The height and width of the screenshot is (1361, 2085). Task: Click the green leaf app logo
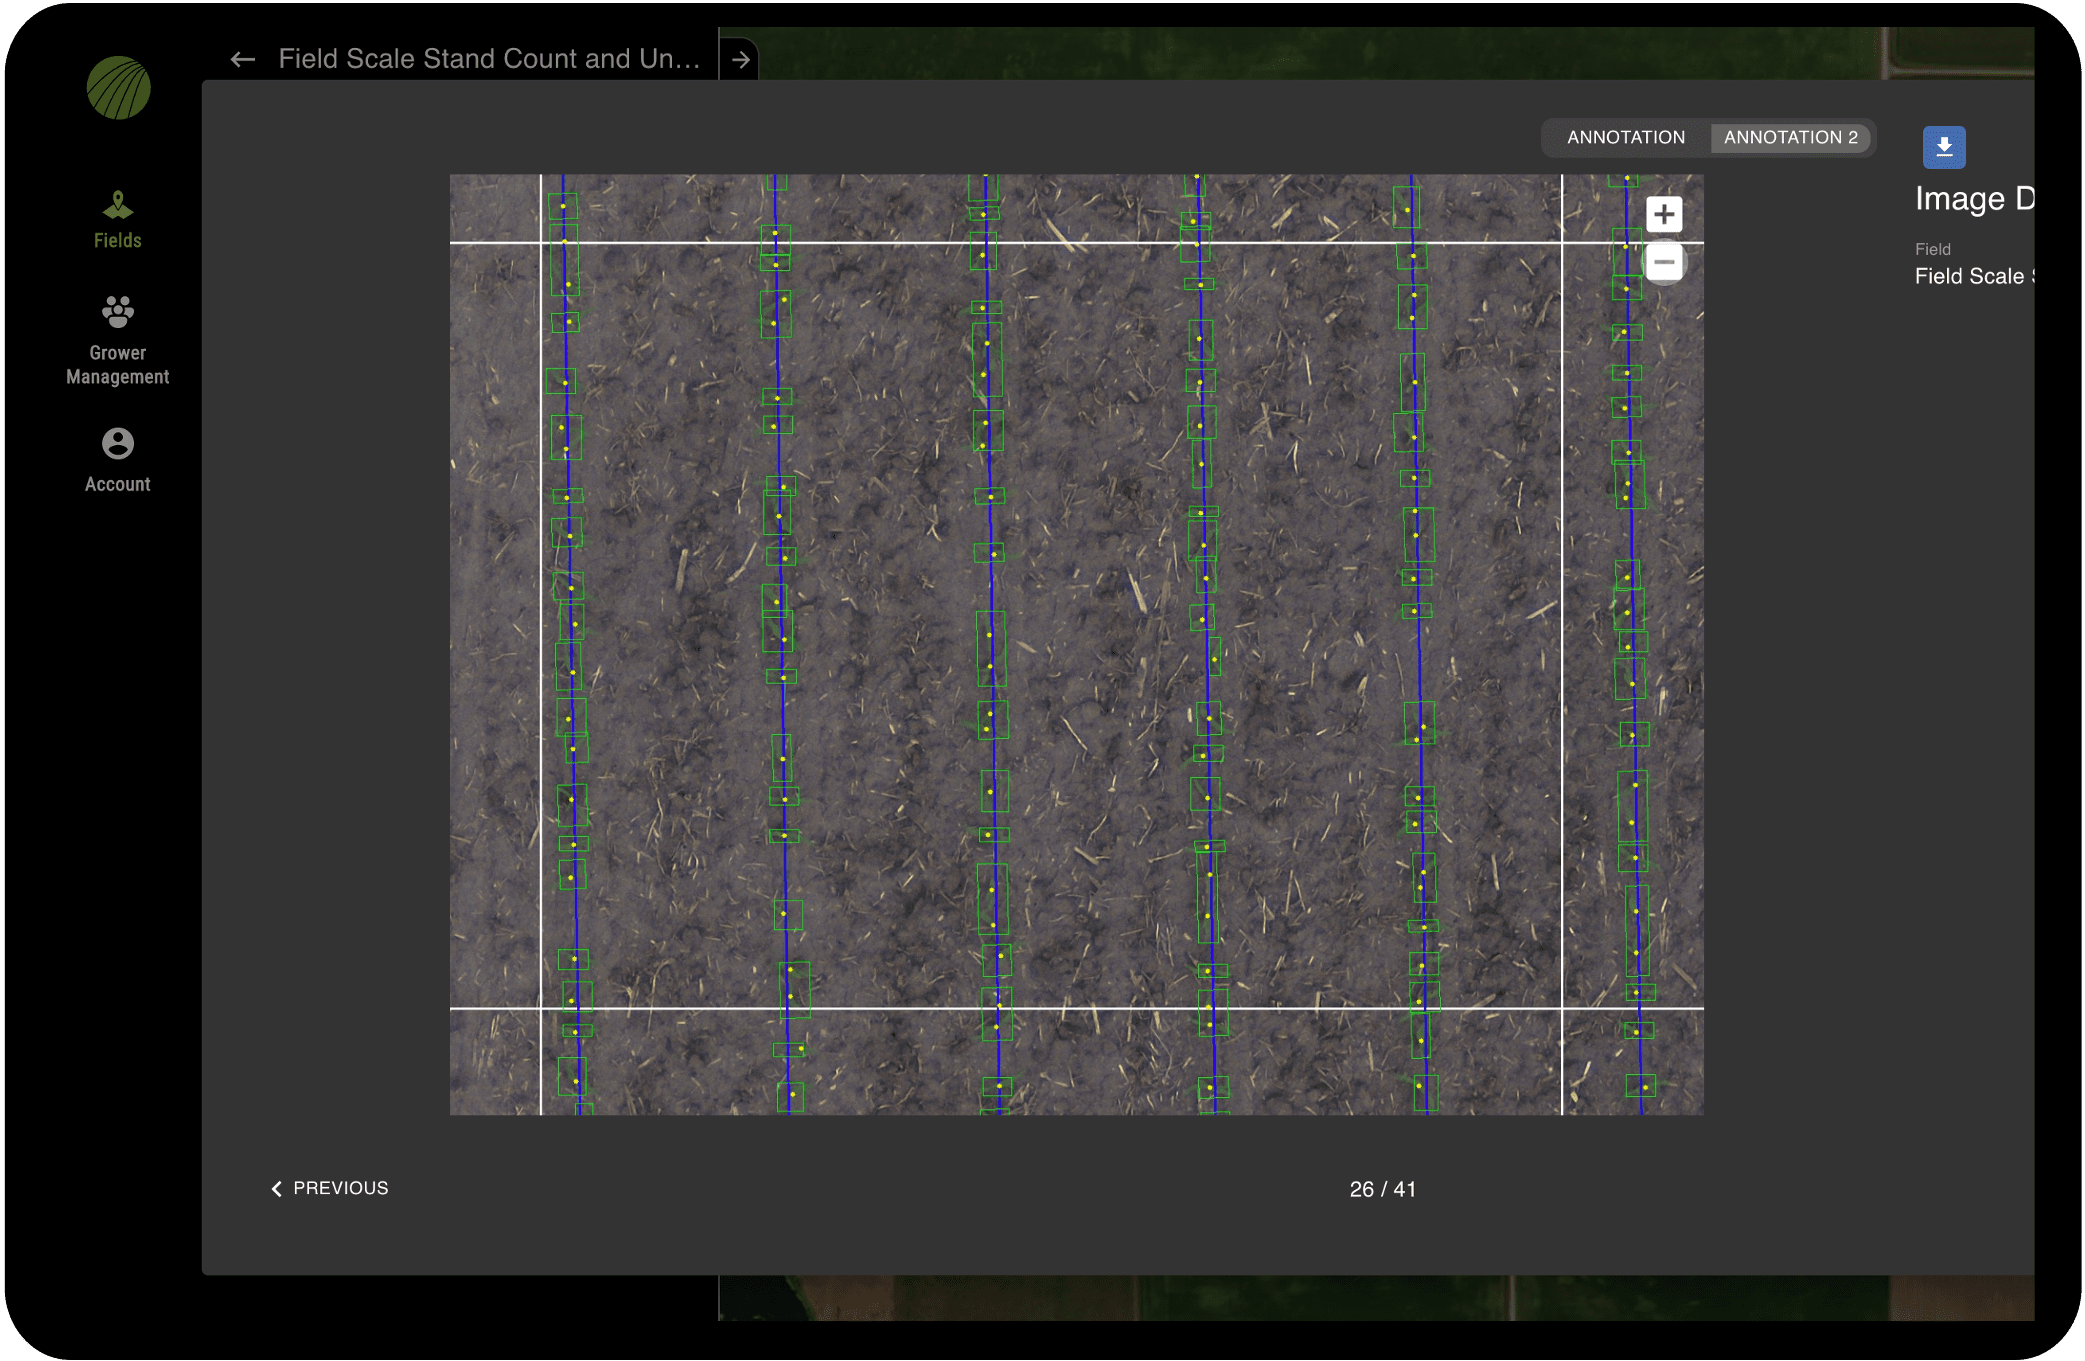coord(118,88)
